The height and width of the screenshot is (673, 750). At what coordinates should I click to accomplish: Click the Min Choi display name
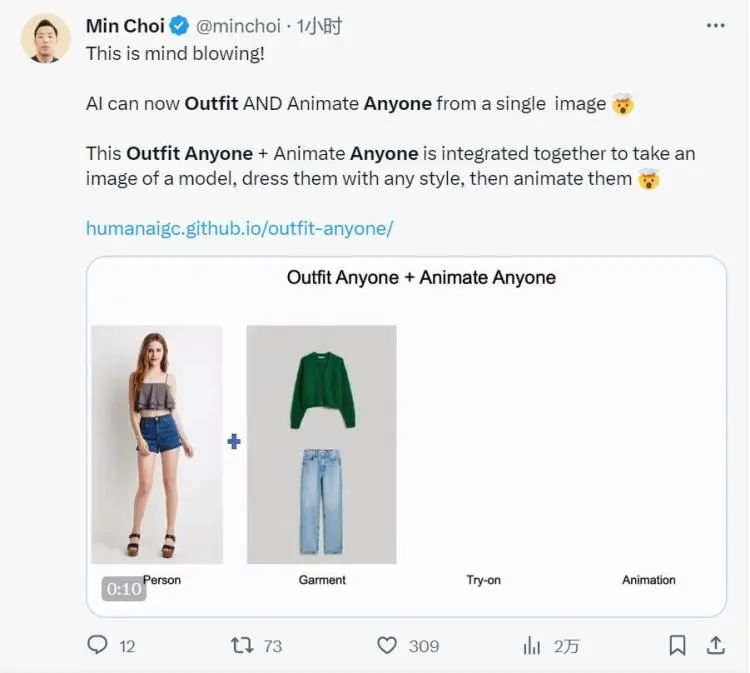tap(125, 26)
